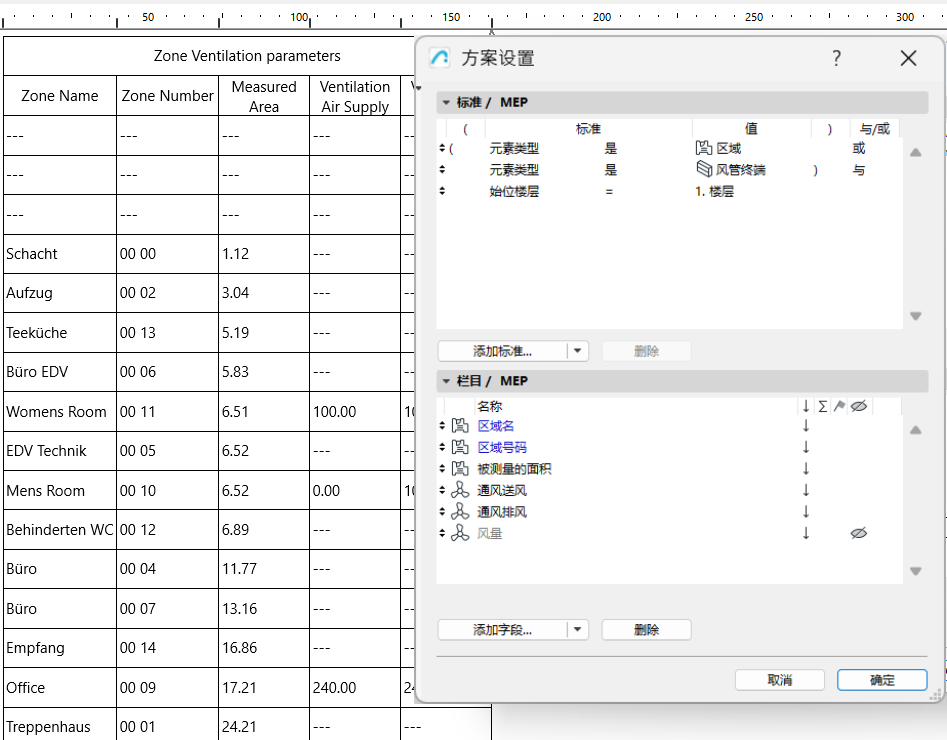The width and height of the screenshot is (947, 740).
Task: Click the zone icon beside 区域号码 field
Action: click(460, 447)
